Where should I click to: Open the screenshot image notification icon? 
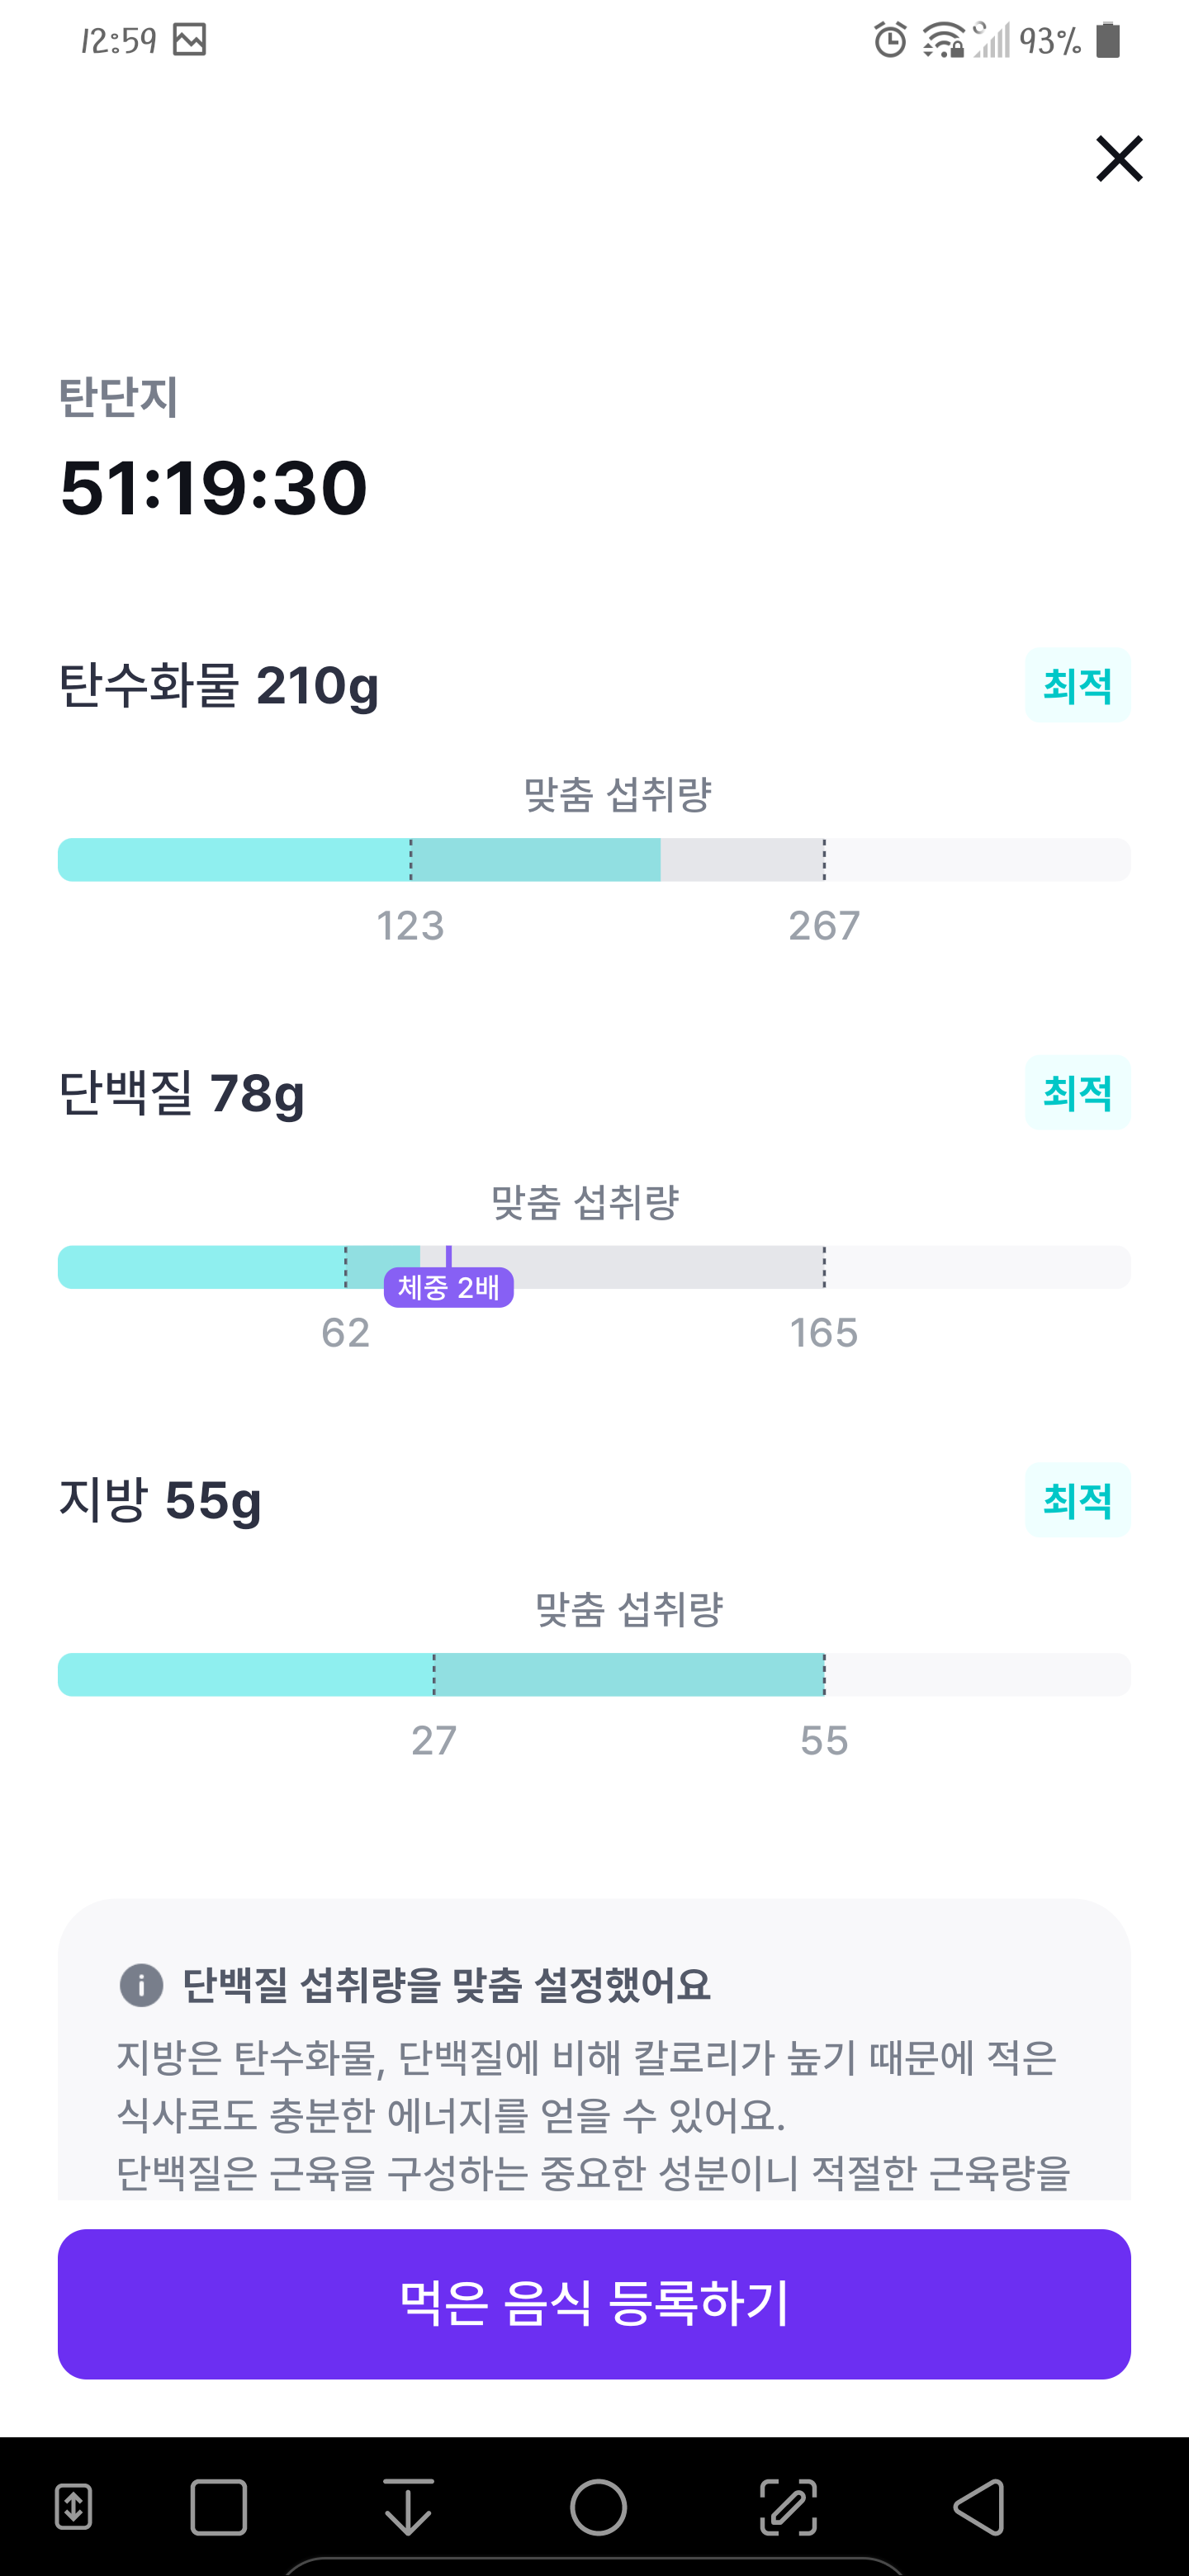[189, 40]
